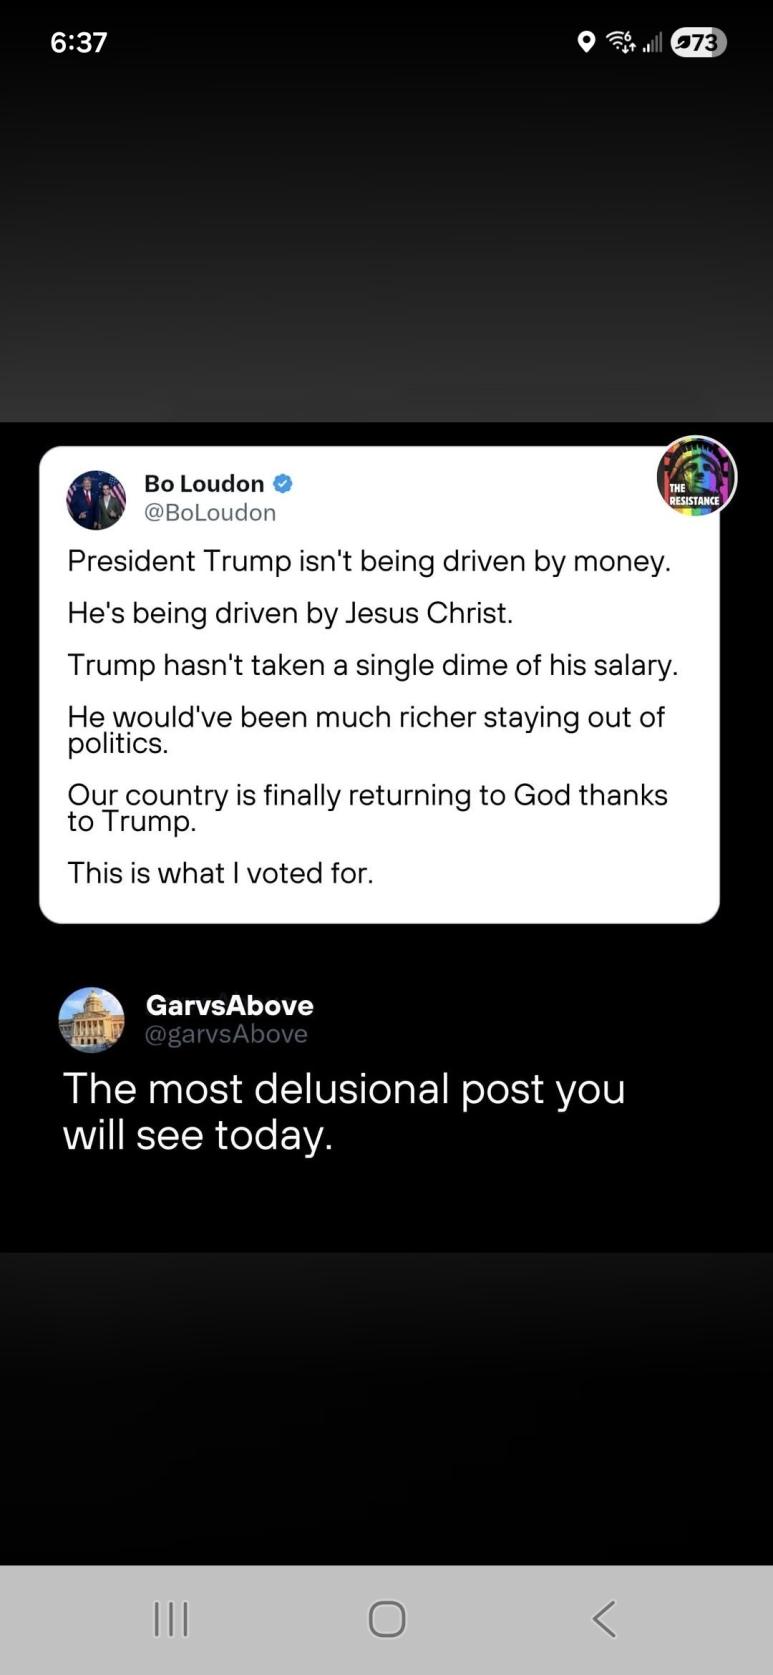Tap the Wi-Fi status icon
Viewport: 773px width, 1675px height.
pos(620,42)
